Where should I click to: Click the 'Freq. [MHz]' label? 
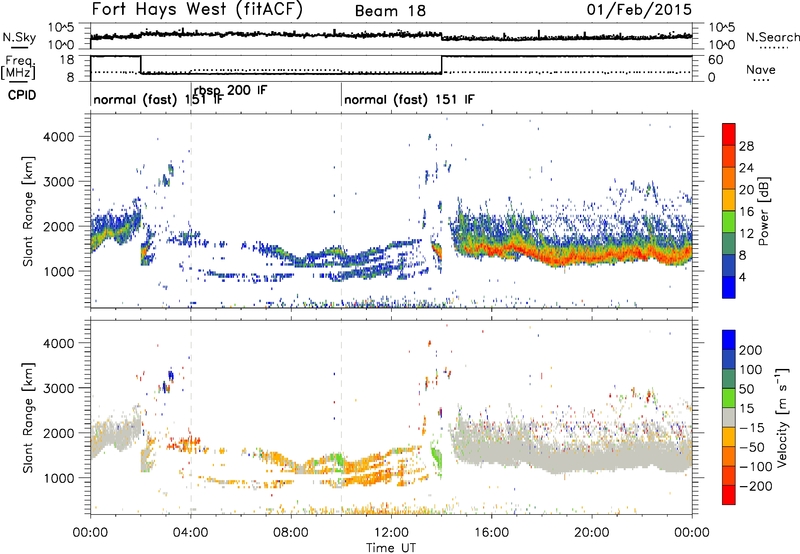pos(19,67)
